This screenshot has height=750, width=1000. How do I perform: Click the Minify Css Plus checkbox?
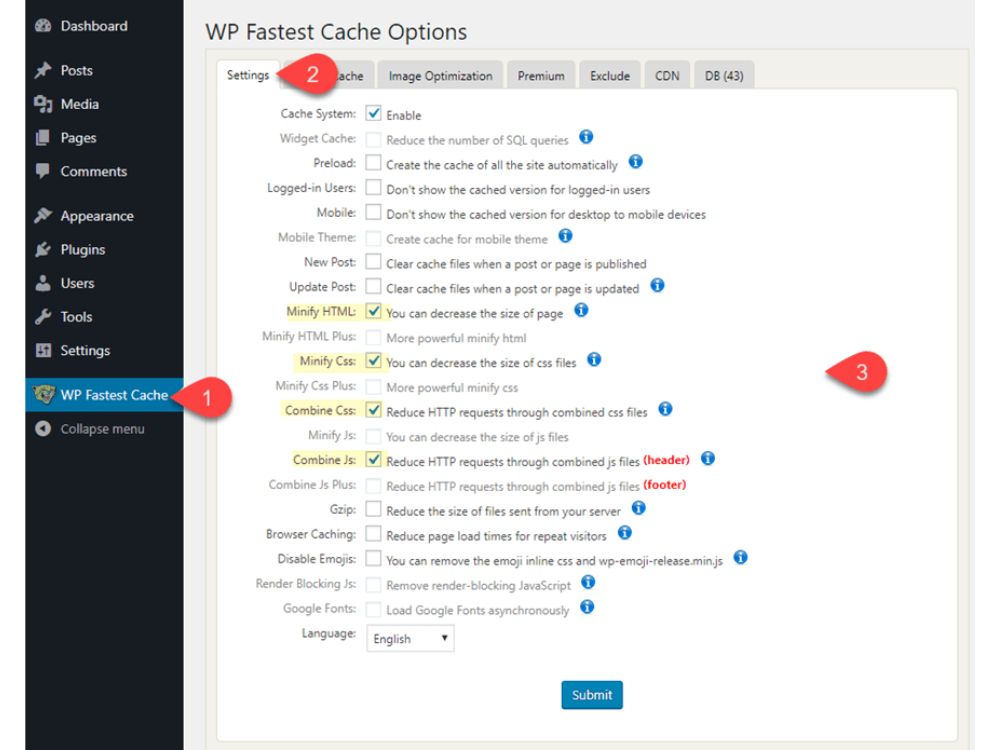coord(374,386)
